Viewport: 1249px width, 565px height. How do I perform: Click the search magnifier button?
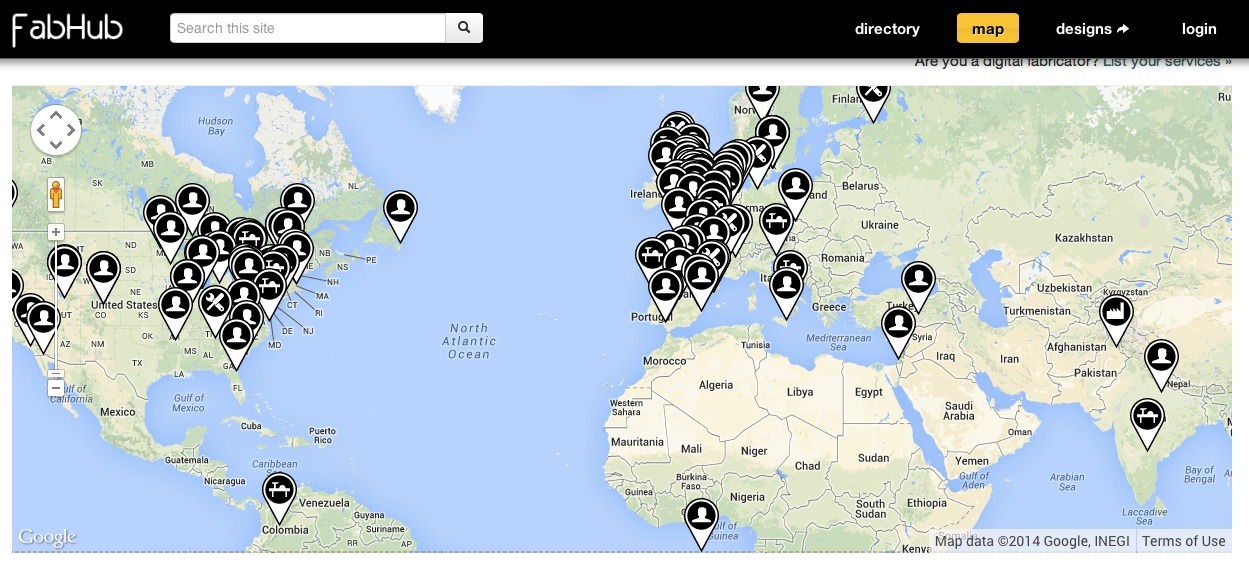[x=464, y=28]
